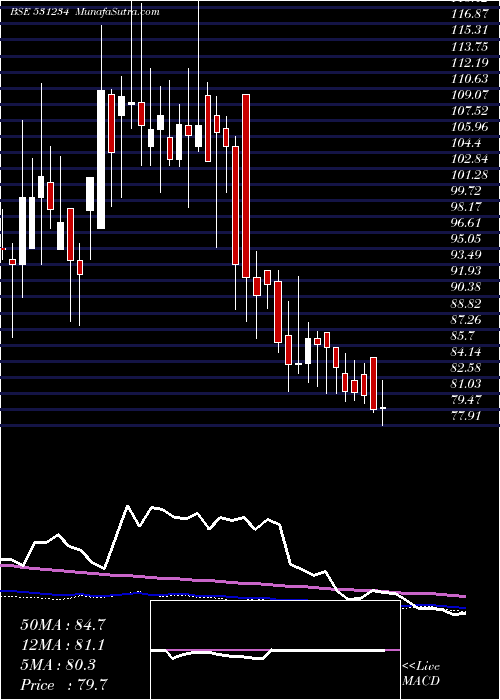Click the 12MA : 81.1 readout
The image size is (500, 700).
tap(63, 645)
